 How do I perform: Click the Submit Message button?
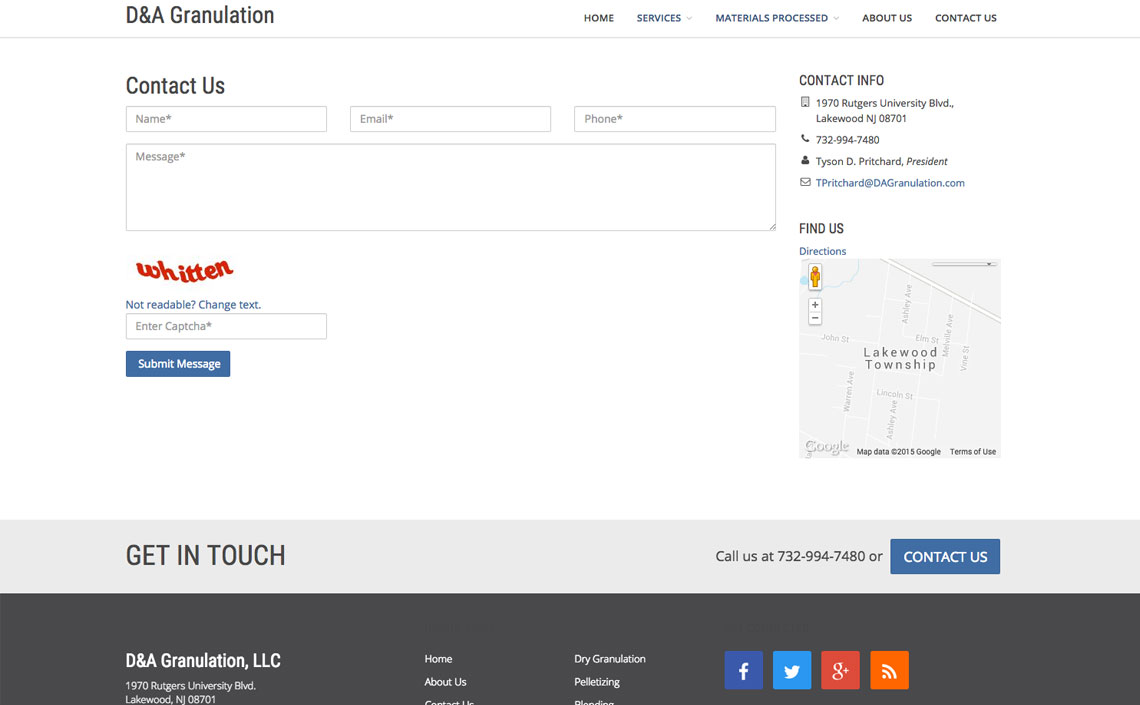point(178,364)
